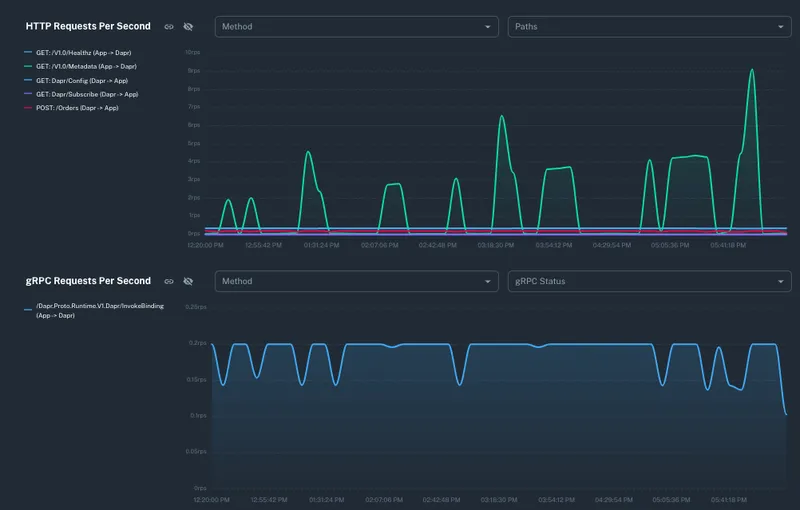Click green color marker for Metadata series

click(x=29, y=66)
